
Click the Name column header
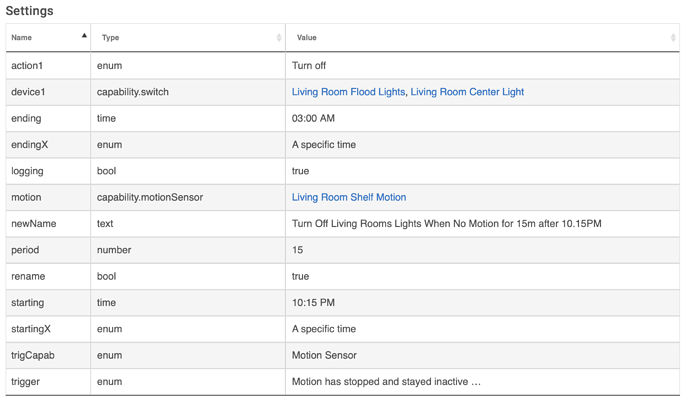[48, 37]
